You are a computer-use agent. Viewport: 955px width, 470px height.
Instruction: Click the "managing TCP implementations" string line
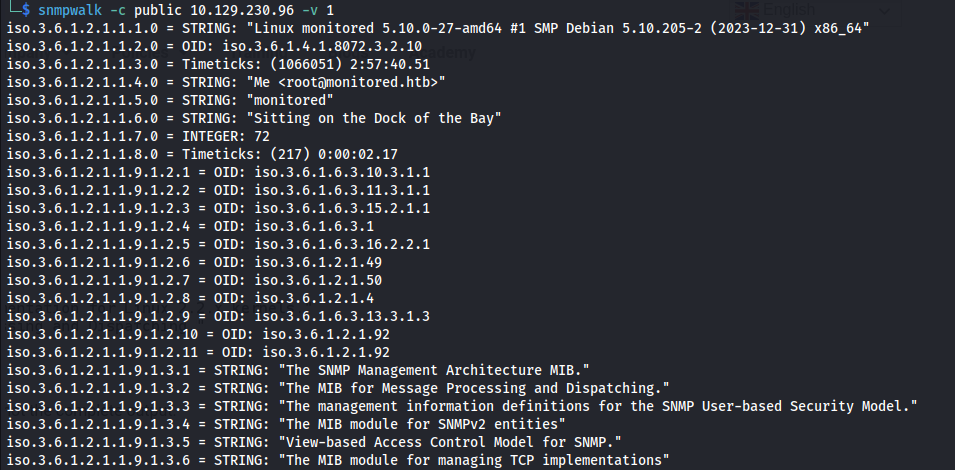tap(338, 460)
